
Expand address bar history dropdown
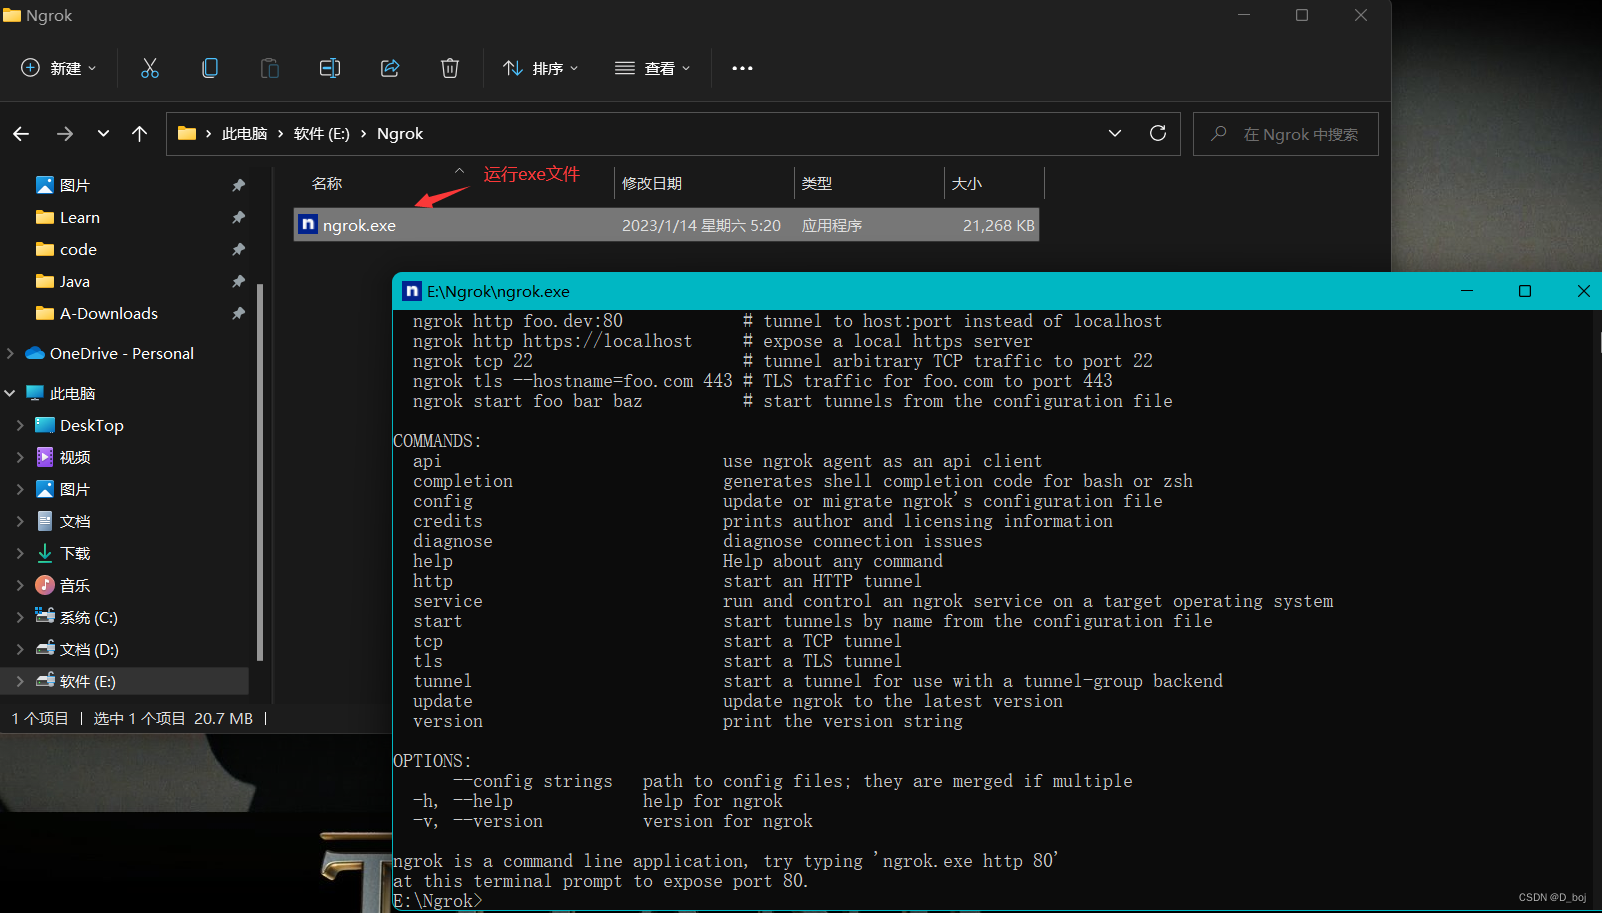click(1115, 133)
